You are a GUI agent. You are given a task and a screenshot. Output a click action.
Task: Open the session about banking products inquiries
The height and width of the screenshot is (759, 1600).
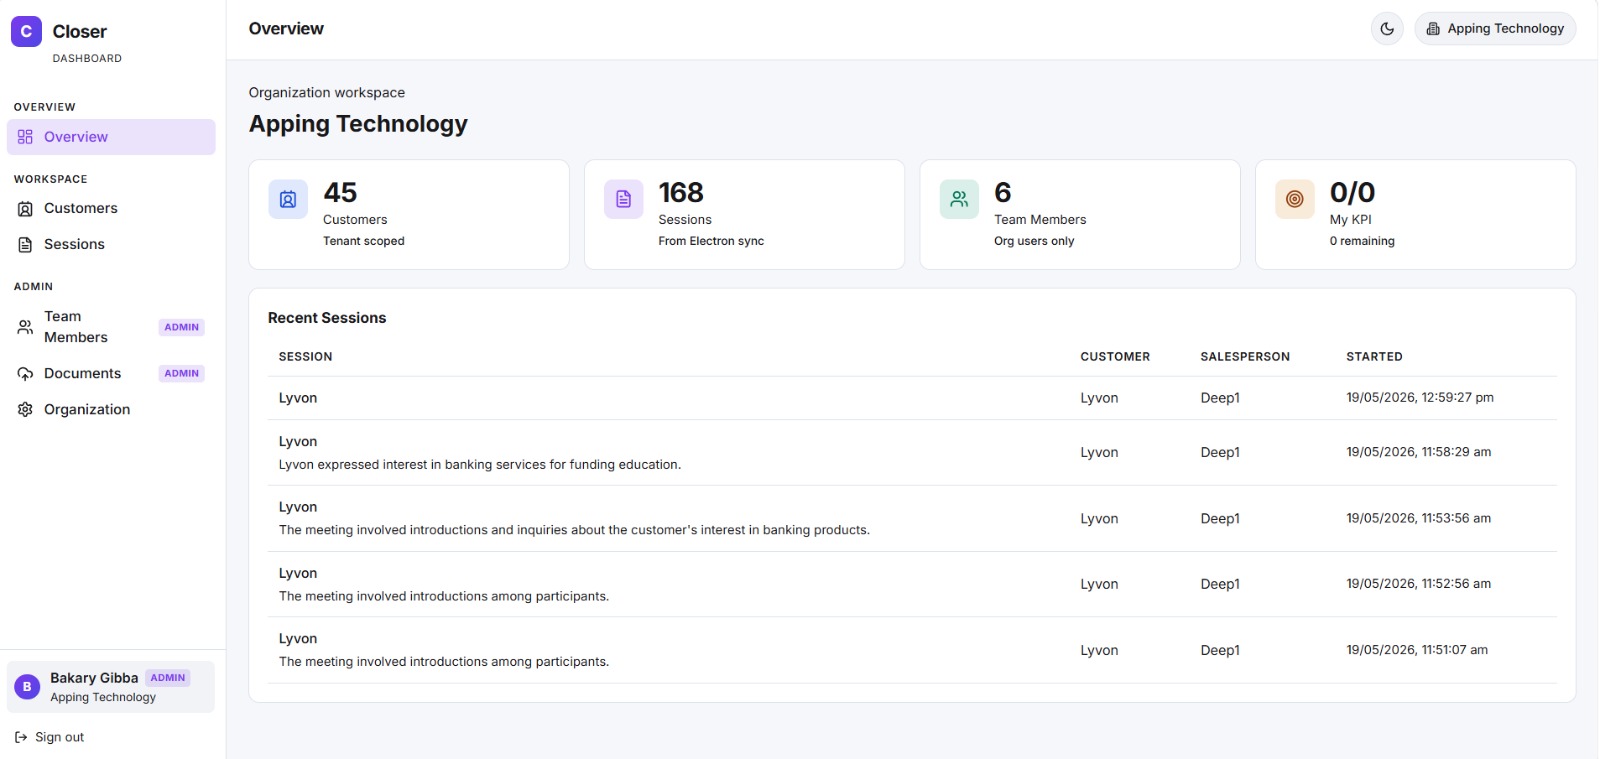[x=912, y=519]
